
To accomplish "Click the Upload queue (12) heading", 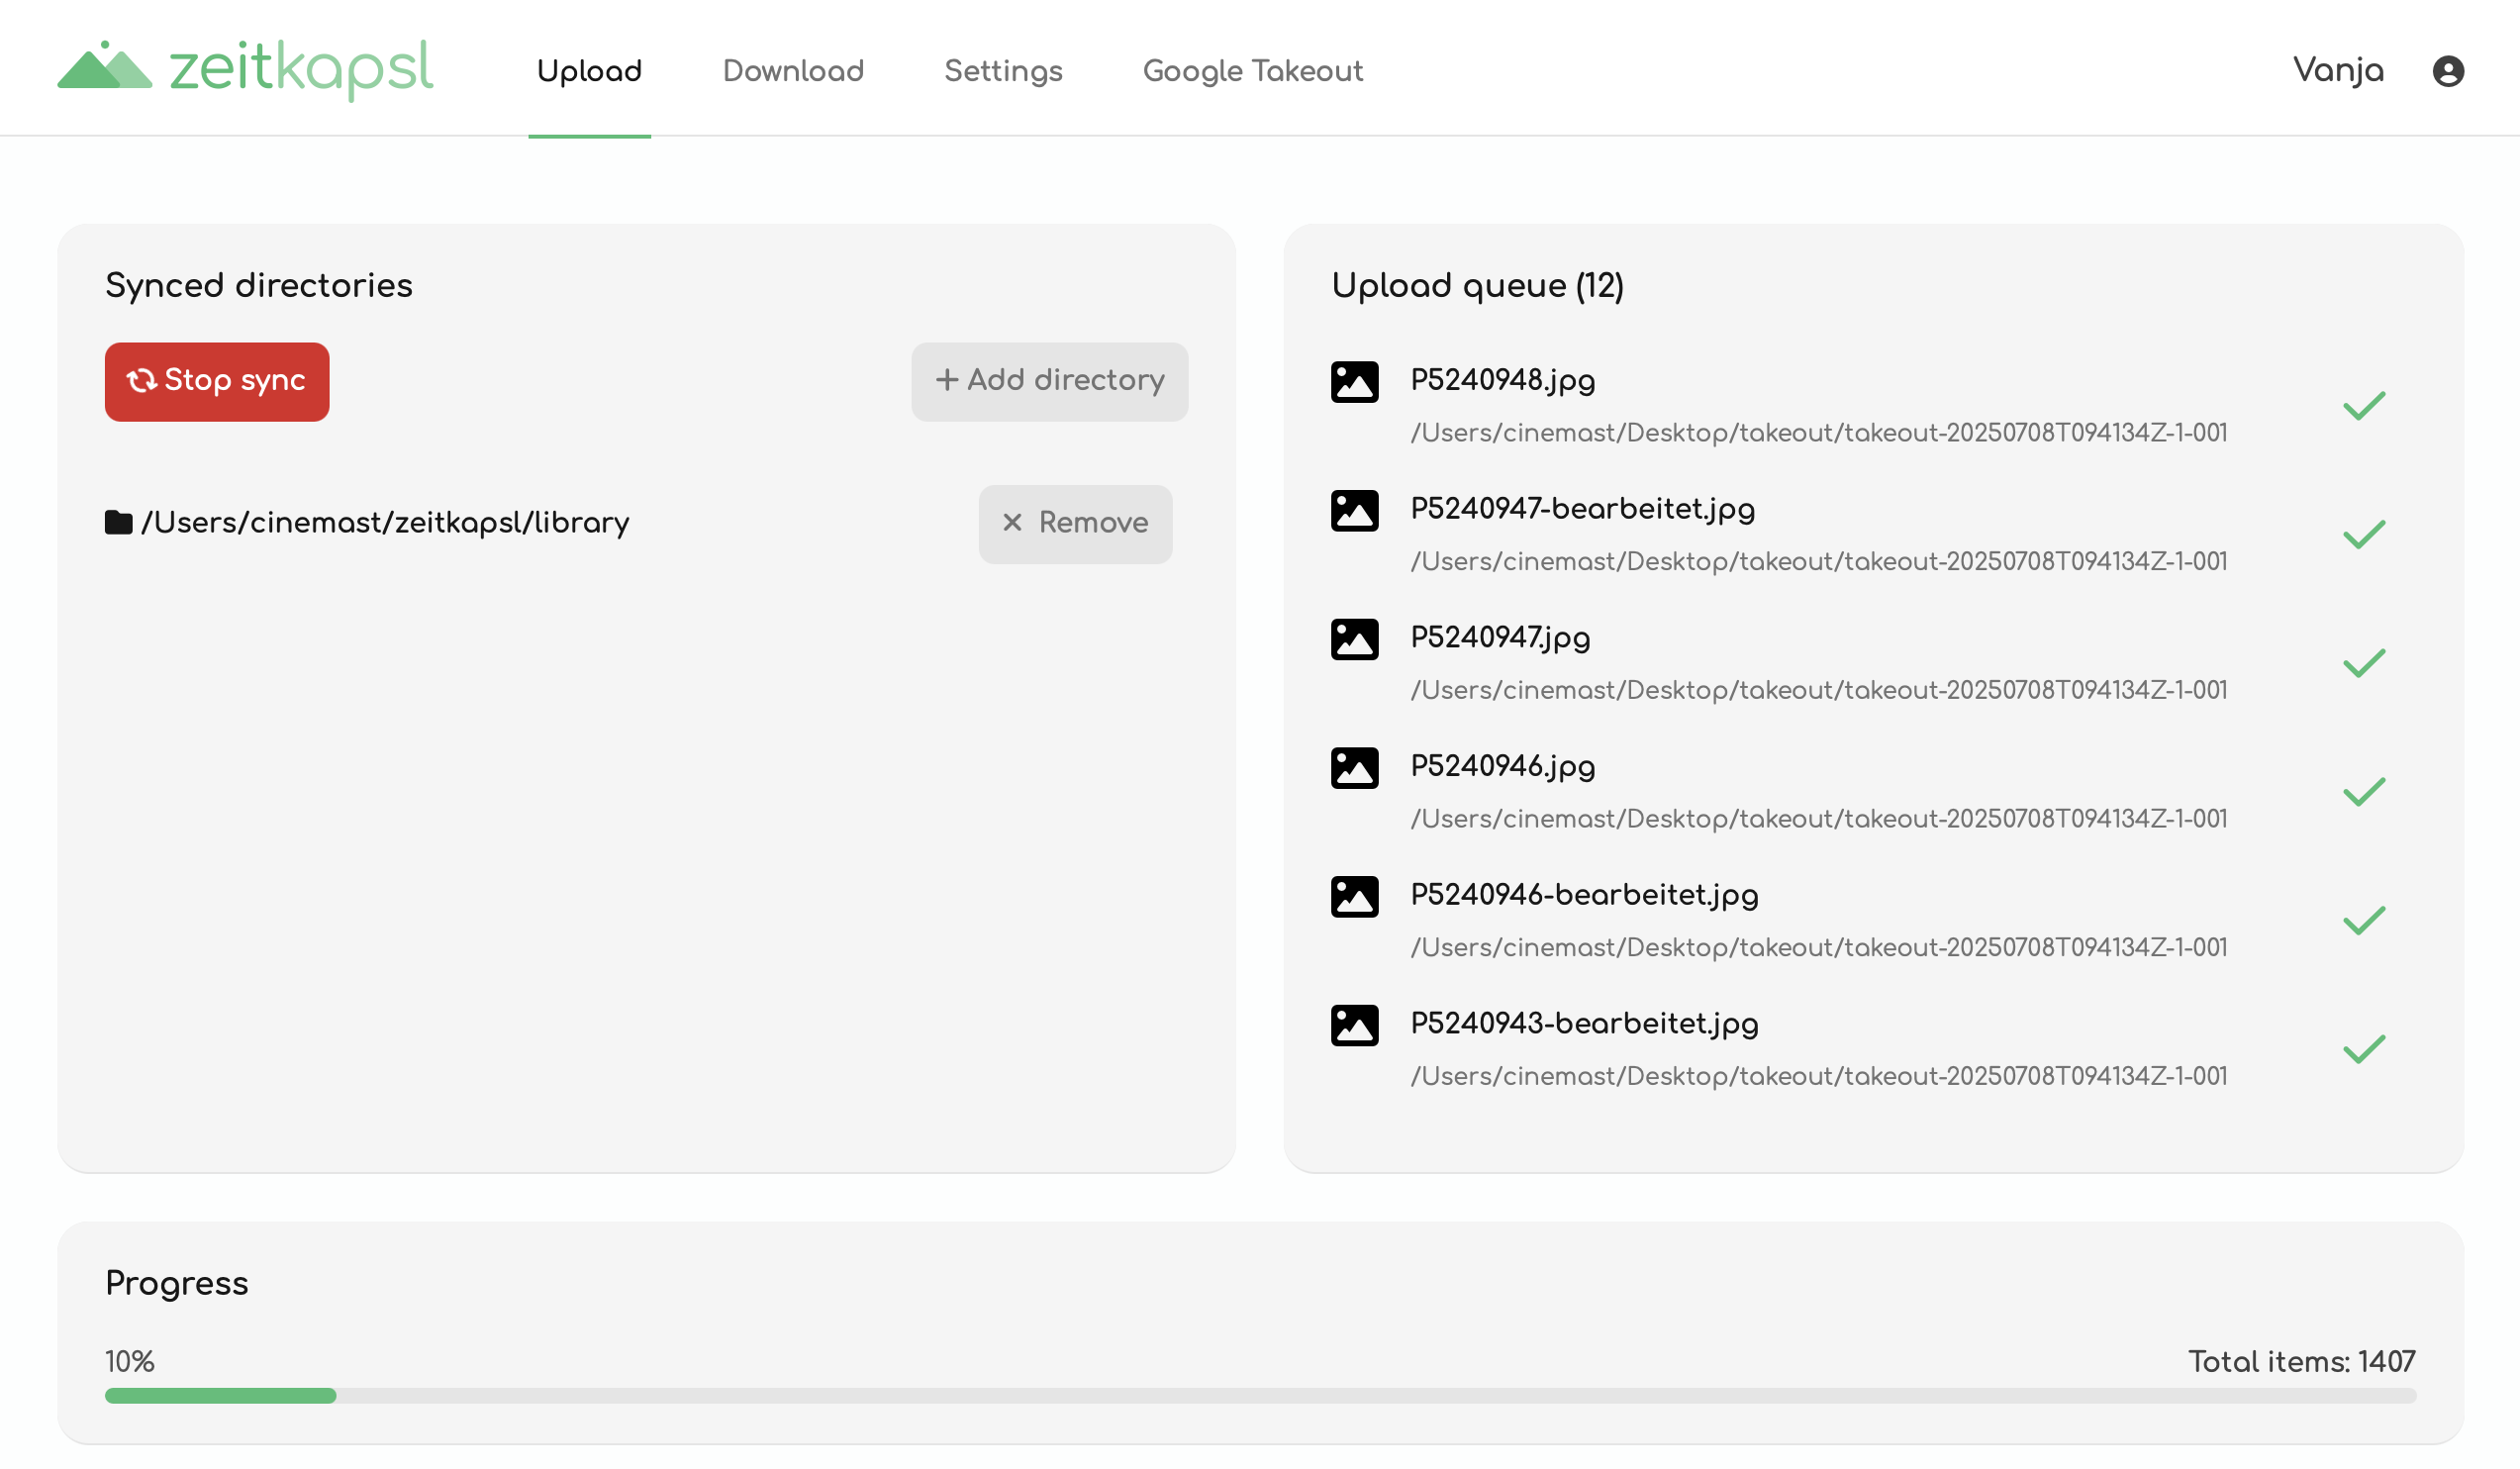I will click(x=1477, y=286).
